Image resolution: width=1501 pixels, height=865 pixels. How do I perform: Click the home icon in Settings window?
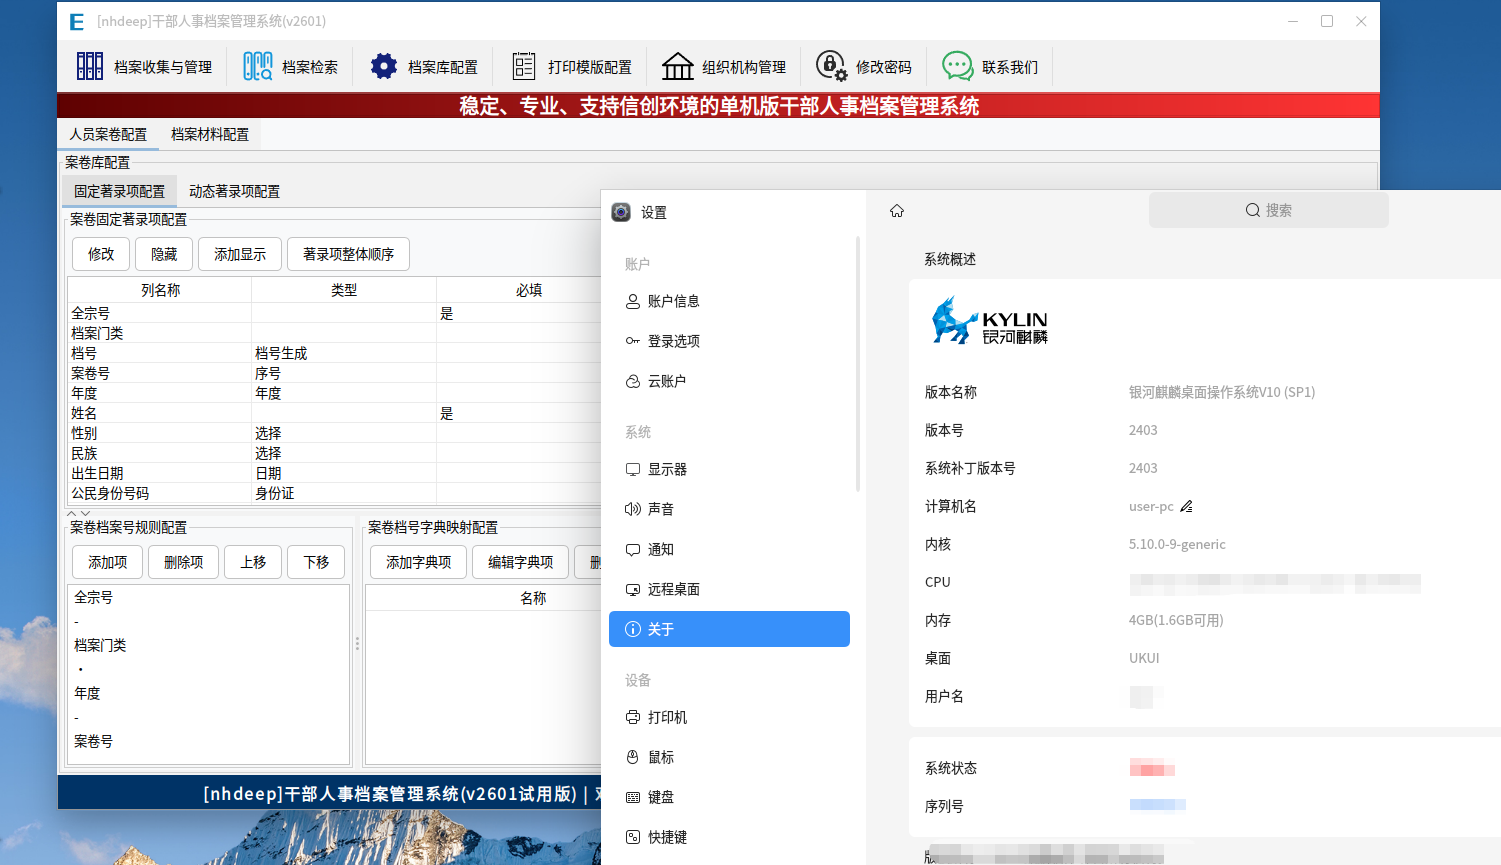click(x=897, y=210)
